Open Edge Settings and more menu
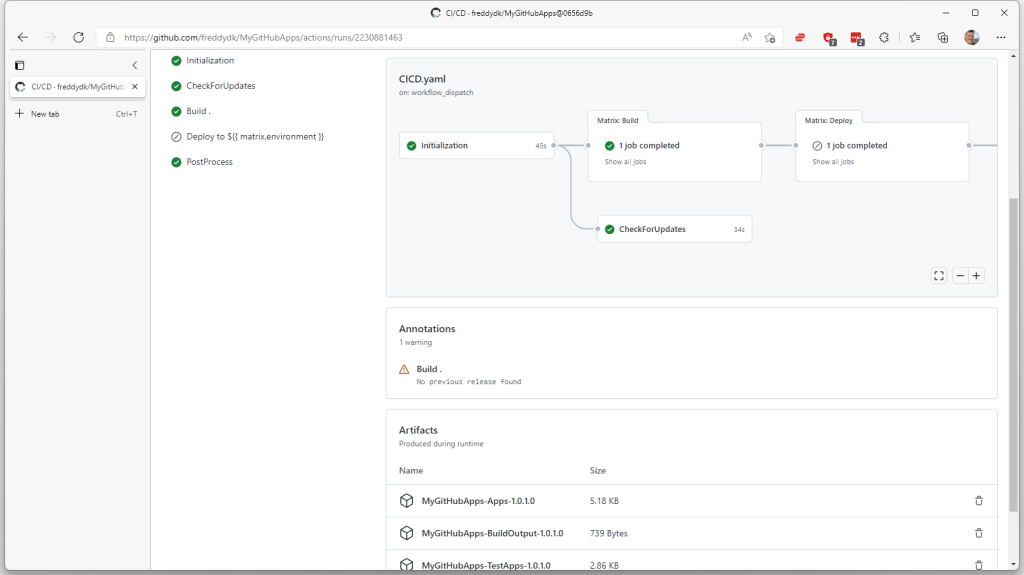The width and height of the screenshot is (1024, 575). [x=1003, y=37]
